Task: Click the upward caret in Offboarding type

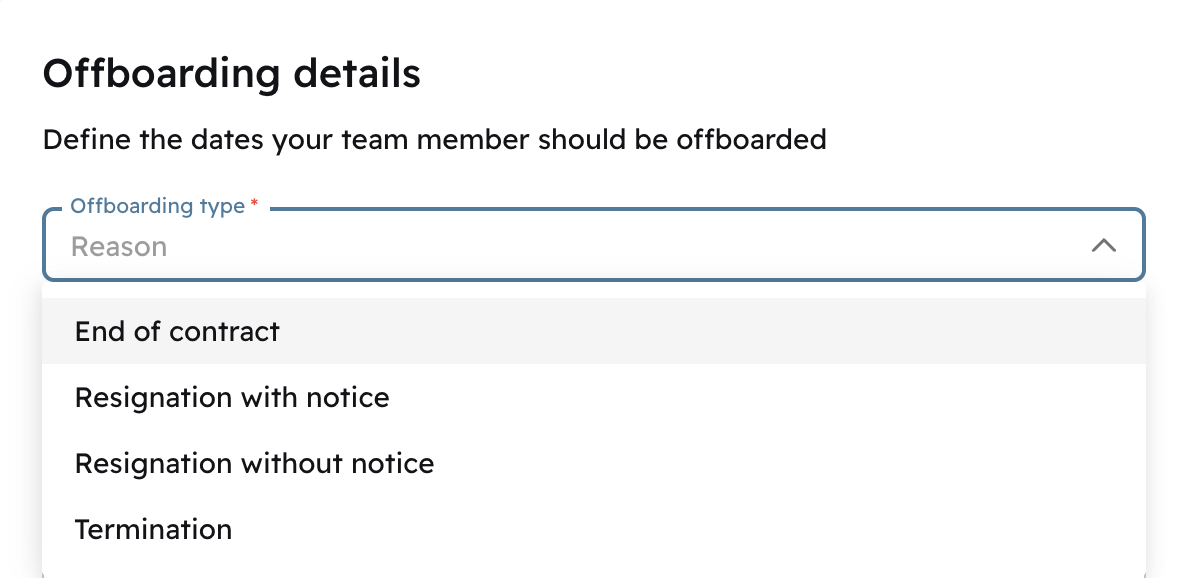Action: point(1103,246)
